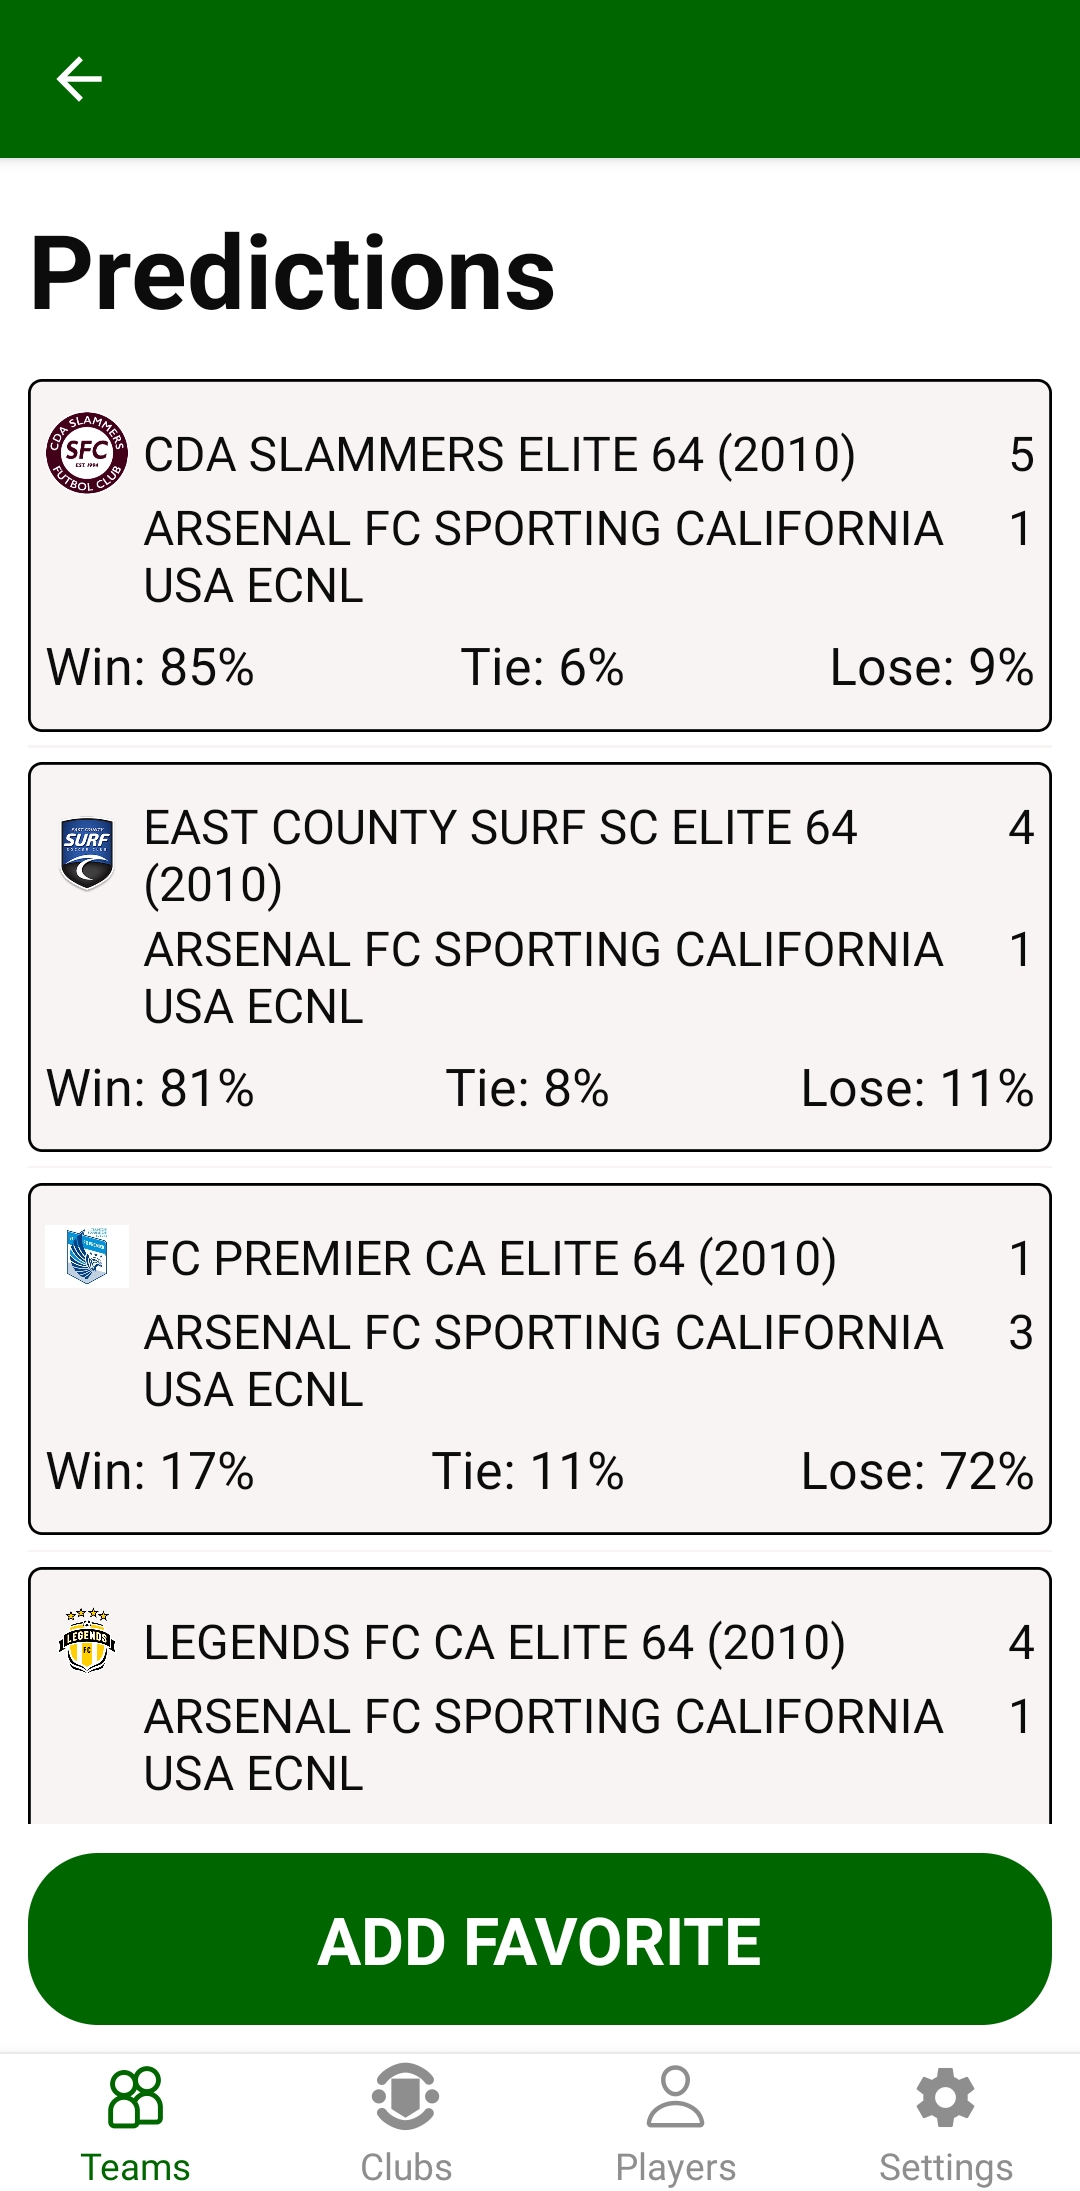Image resolution: width=1080 pixels, height=2191 pixels.
Task: Tap the CDA Slammers SFC club logo
Action: click(87, 453)
